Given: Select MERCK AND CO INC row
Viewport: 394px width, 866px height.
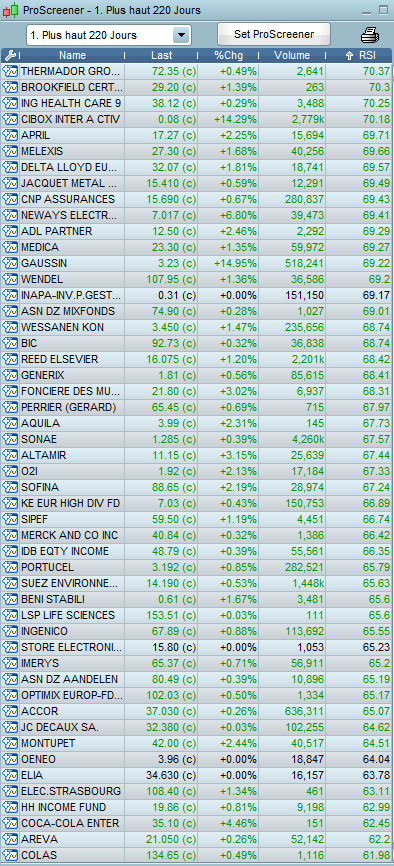Looking at the screenshot, I should (x=69, y=536).
